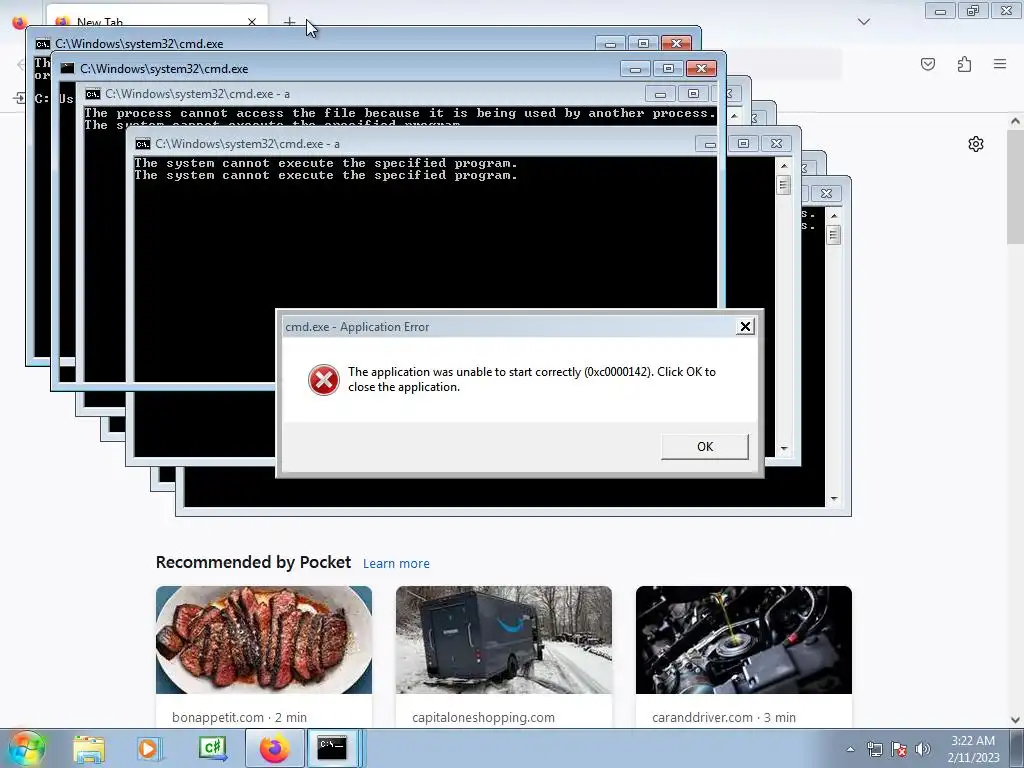
Task: Click the volume speaker tray icon
Action: tap(923, 749)
